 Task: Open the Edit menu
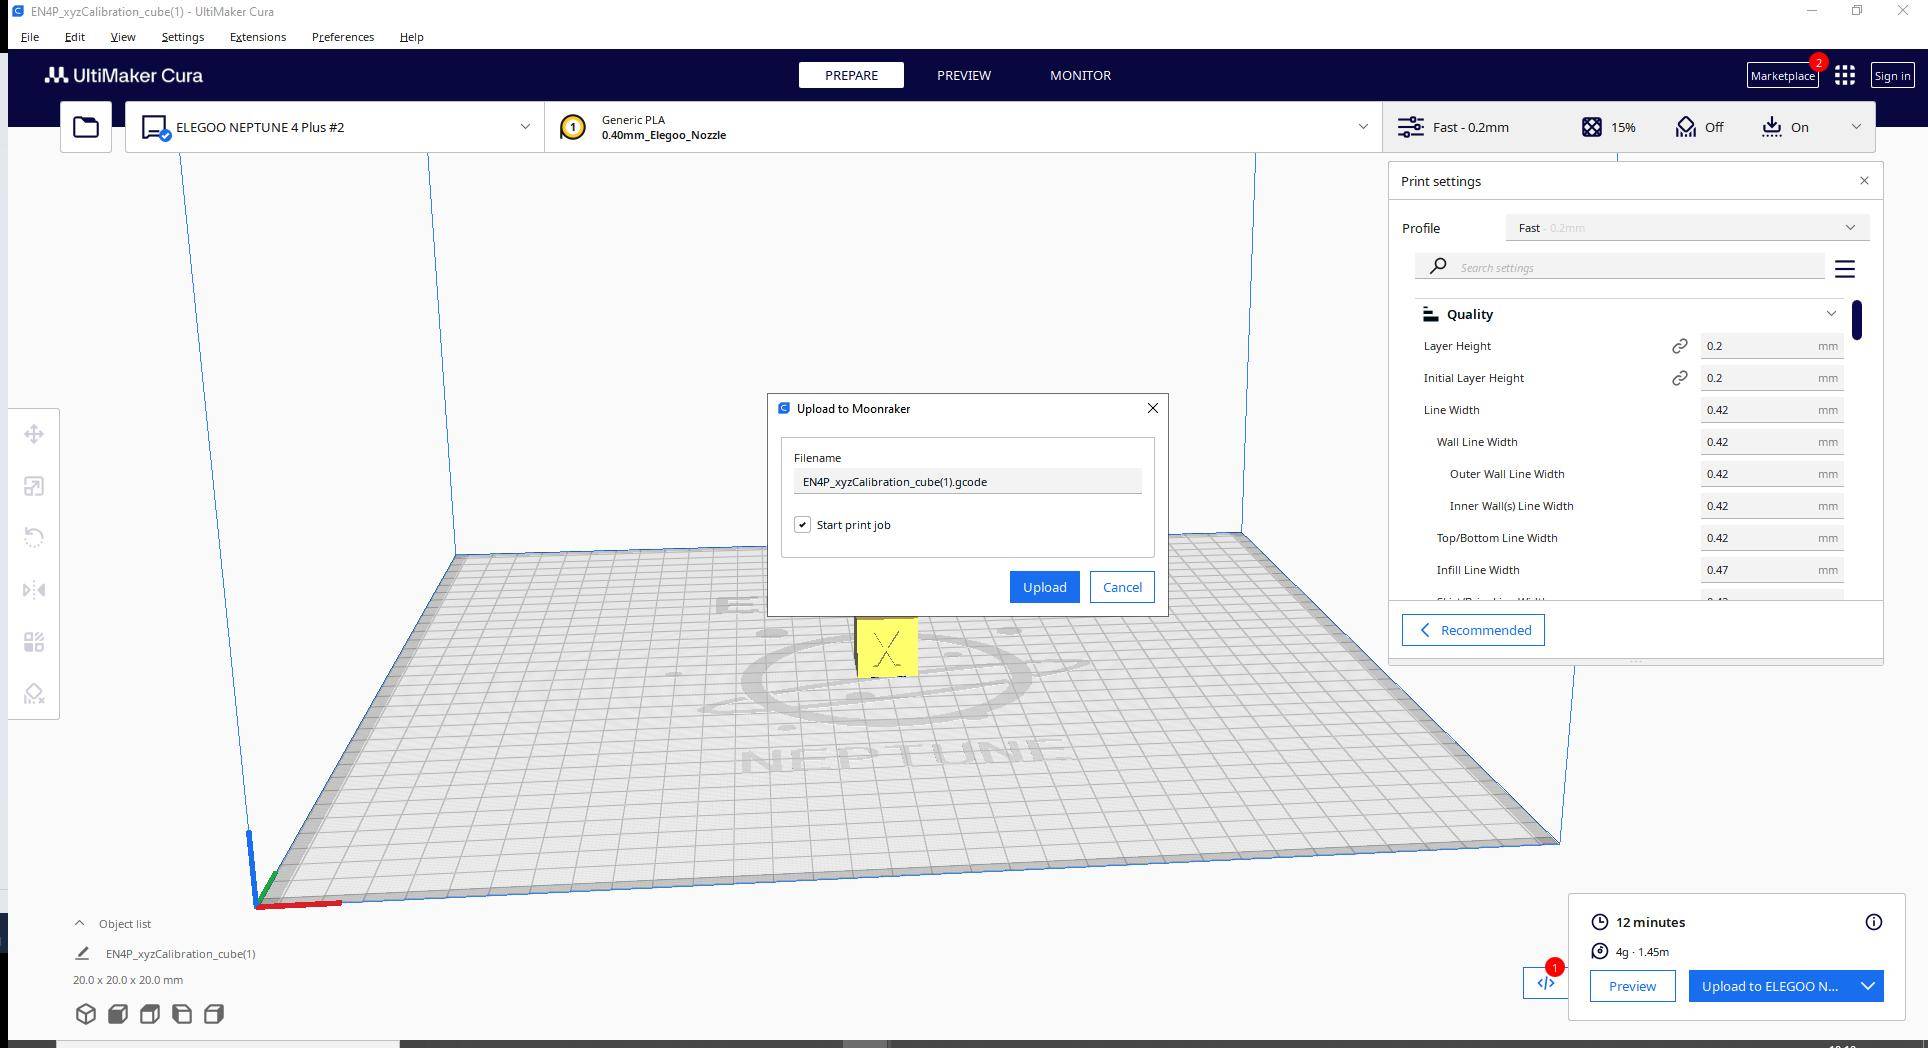[75, 37]
